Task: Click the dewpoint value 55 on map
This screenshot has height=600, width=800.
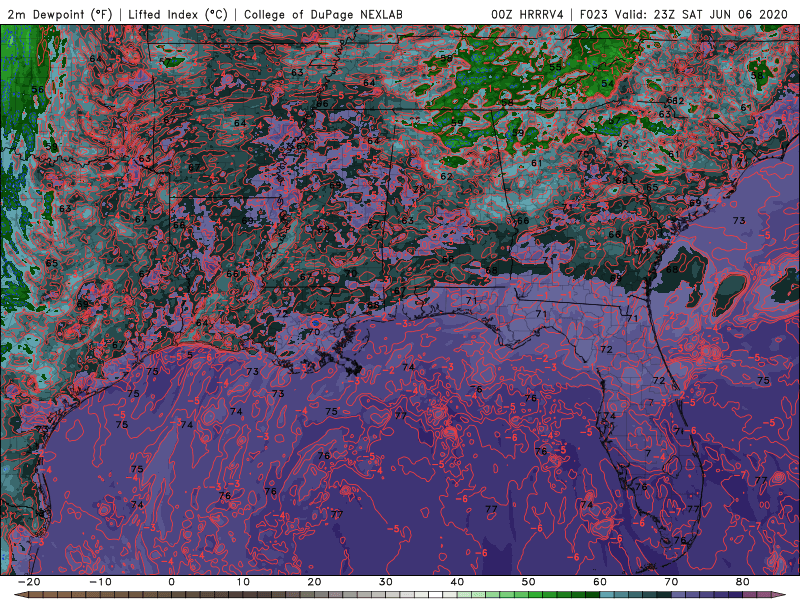Action: coord(555,67)
